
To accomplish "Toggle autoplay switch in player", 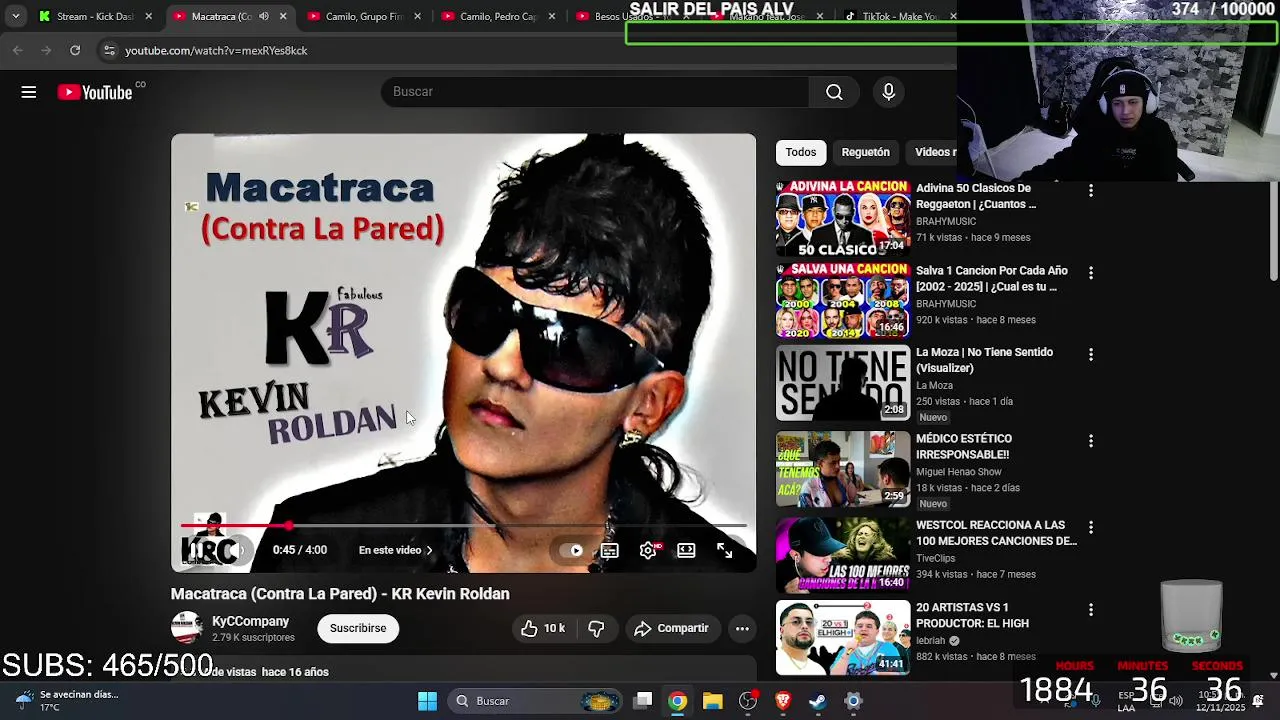I will [x=571, y=550].
